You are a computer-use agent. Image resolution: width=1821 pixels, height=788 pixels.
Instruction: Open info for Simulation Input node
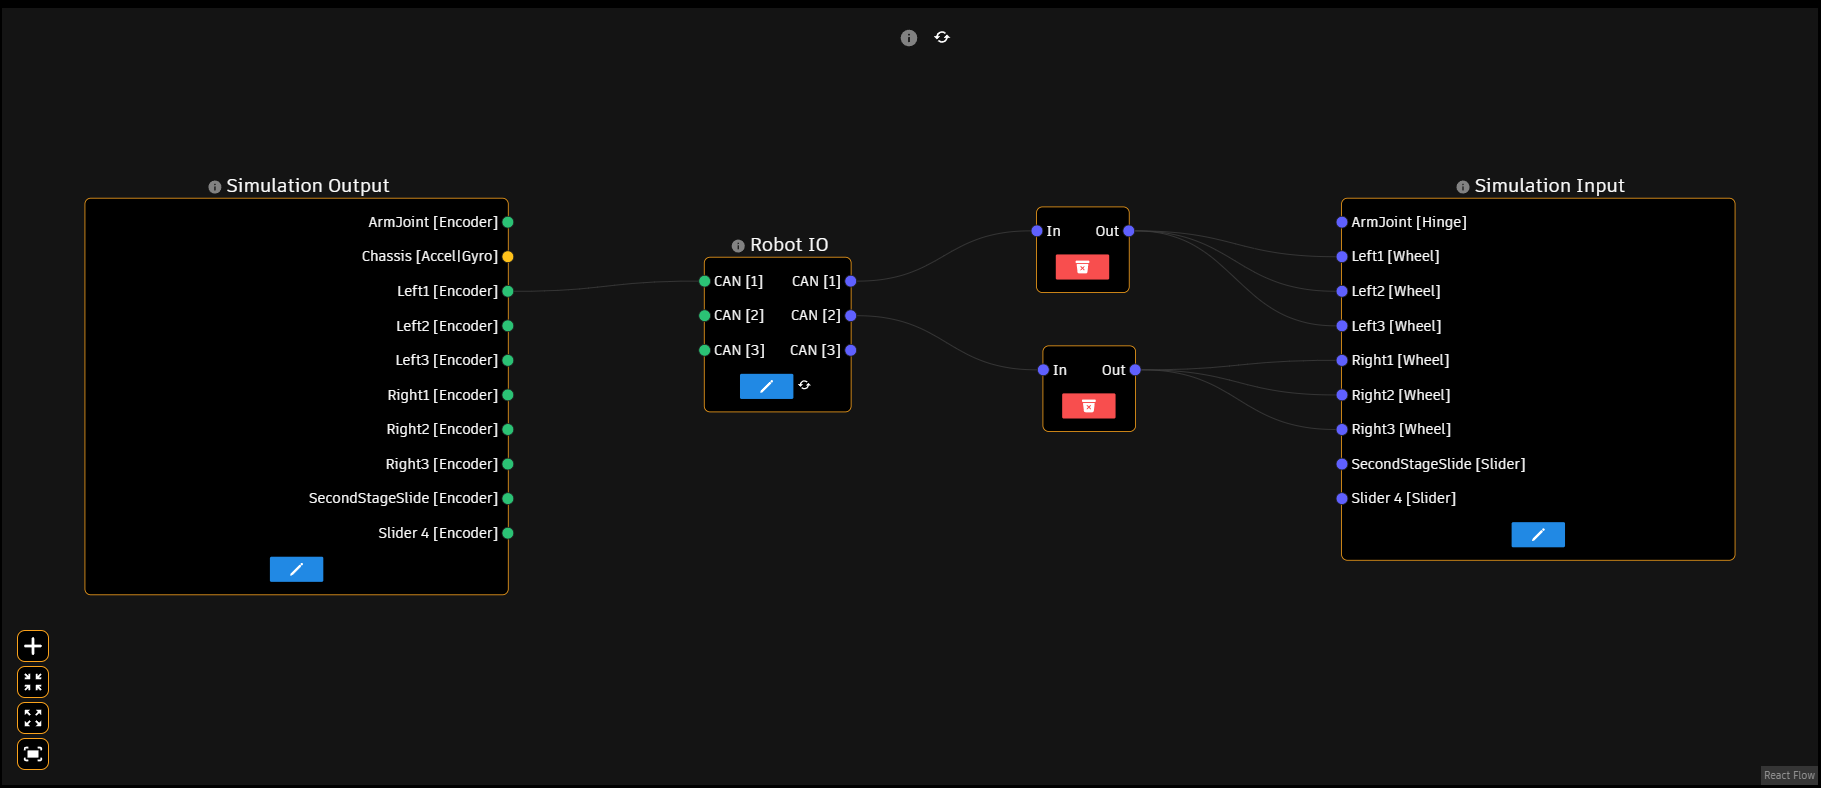pos(1462,187)
